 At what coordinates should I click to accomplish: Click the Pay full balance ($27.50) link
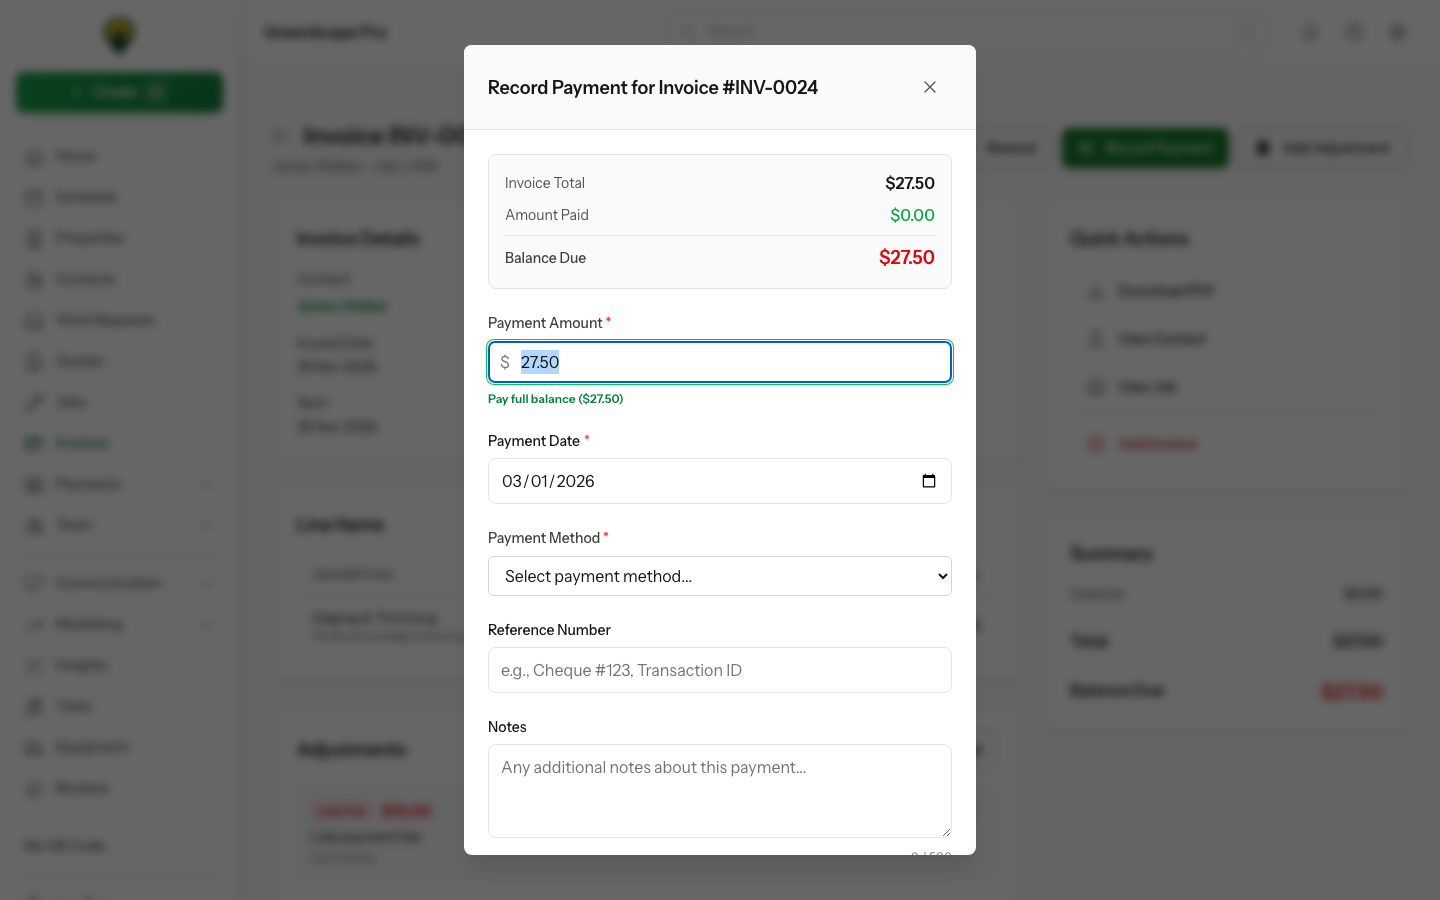555,398
